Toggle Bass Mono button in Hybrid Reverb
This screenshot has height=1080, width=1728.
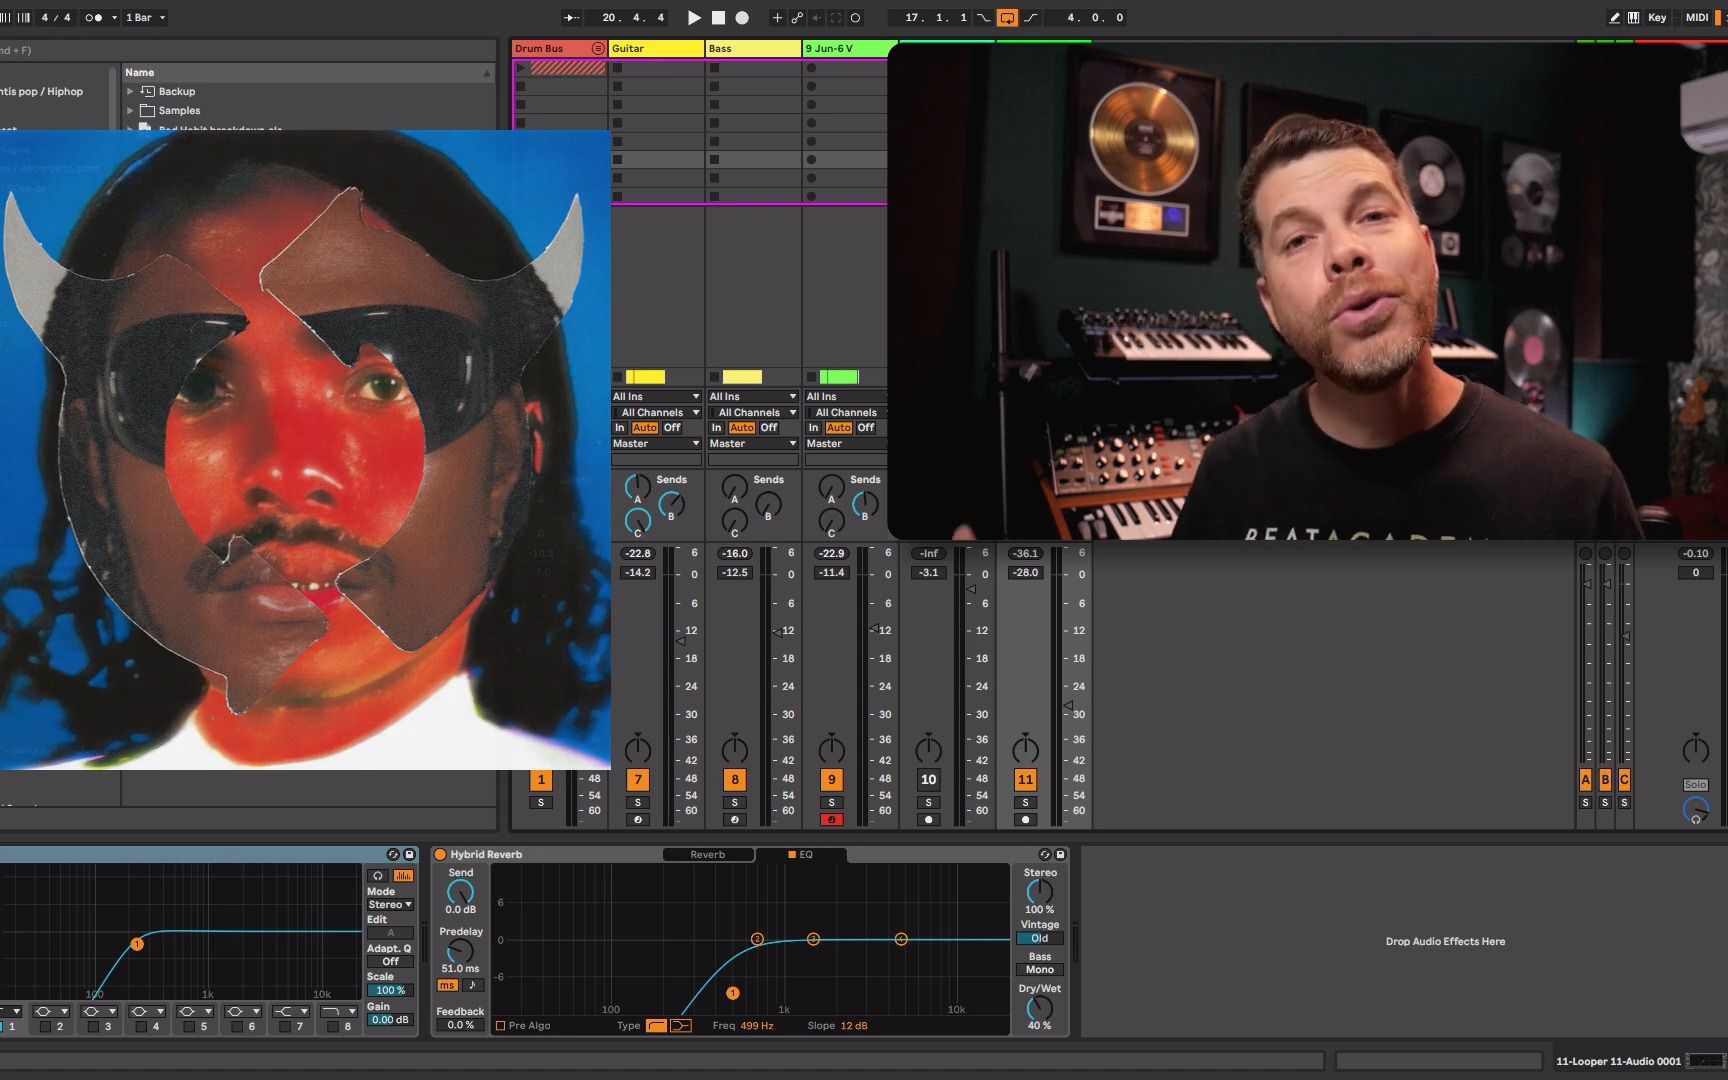point(1040,969)
